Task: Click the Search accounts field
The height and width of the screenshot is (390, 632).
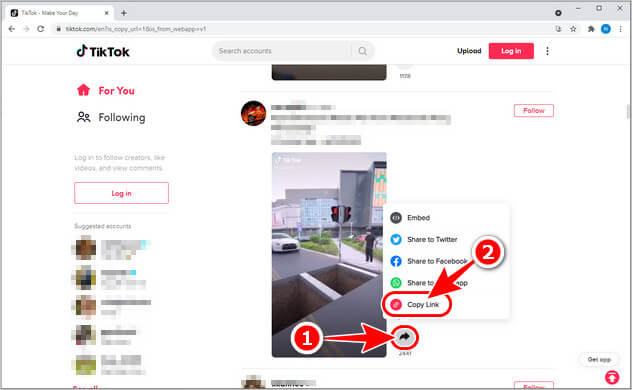Action: (x=282, y=51)
